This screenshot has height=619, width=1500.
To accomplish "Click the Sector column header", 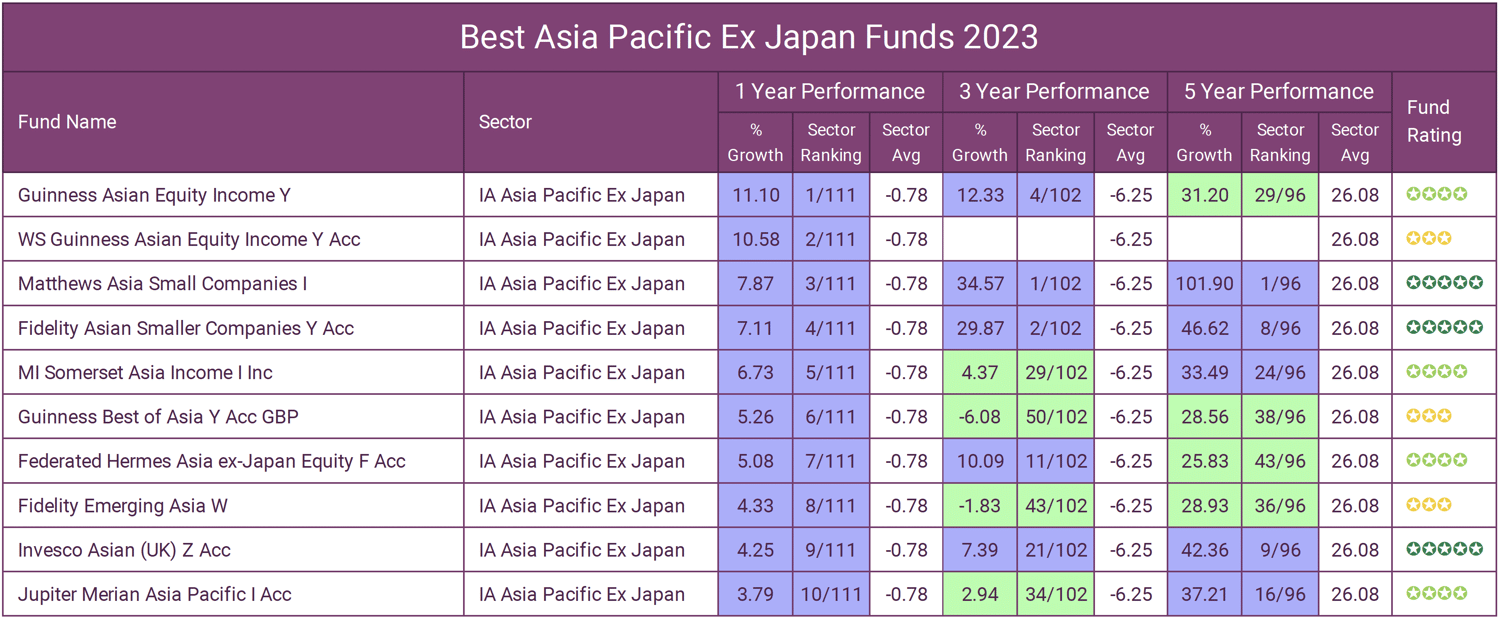I will pyautogui.click(x=505, y=122).
